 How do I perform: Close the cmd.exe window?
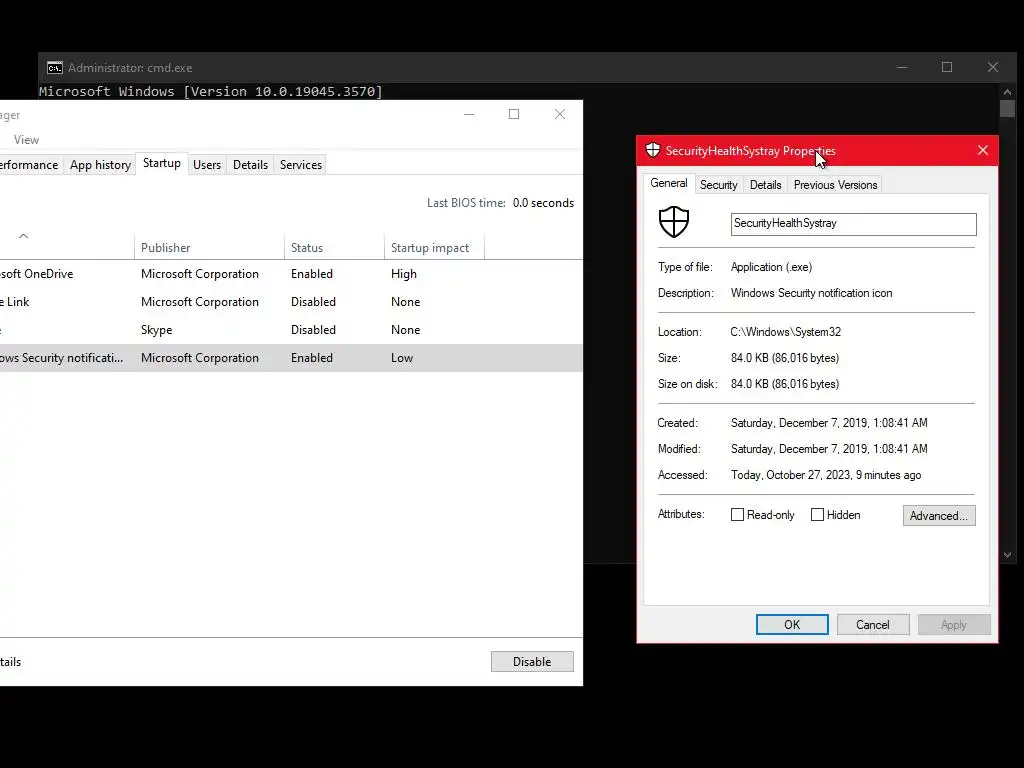pyautogui.click(x=993, y=67)
